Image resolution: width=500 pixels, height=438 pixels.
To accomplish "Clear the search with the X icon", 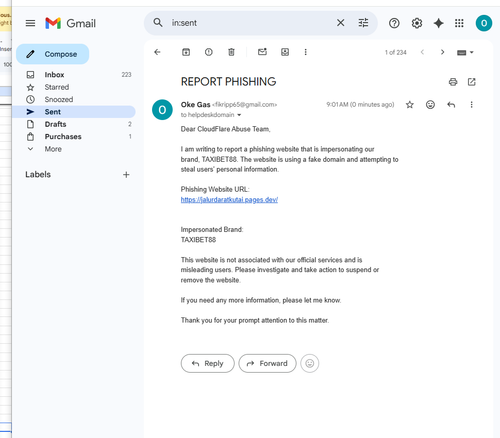I will click(340, 23).
